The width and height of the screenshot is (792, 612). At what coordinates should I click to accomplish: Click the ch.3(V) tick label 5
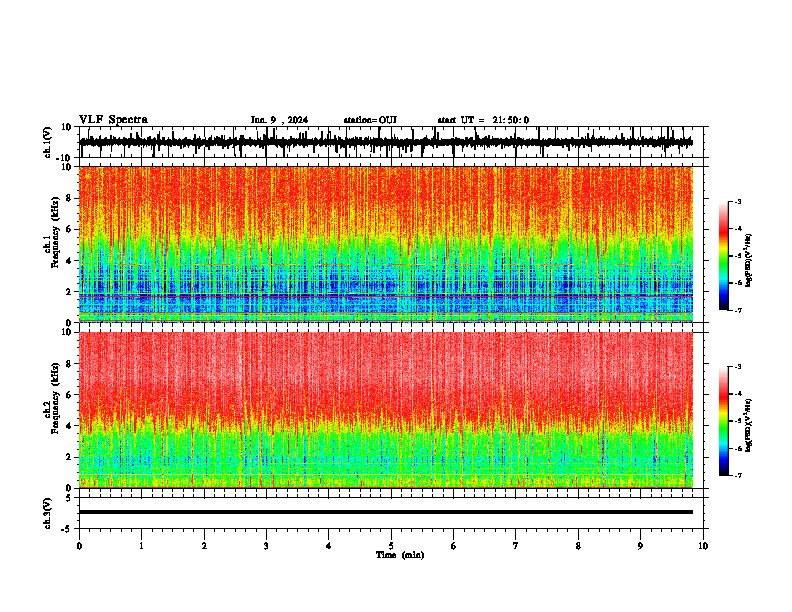point(68,498)
